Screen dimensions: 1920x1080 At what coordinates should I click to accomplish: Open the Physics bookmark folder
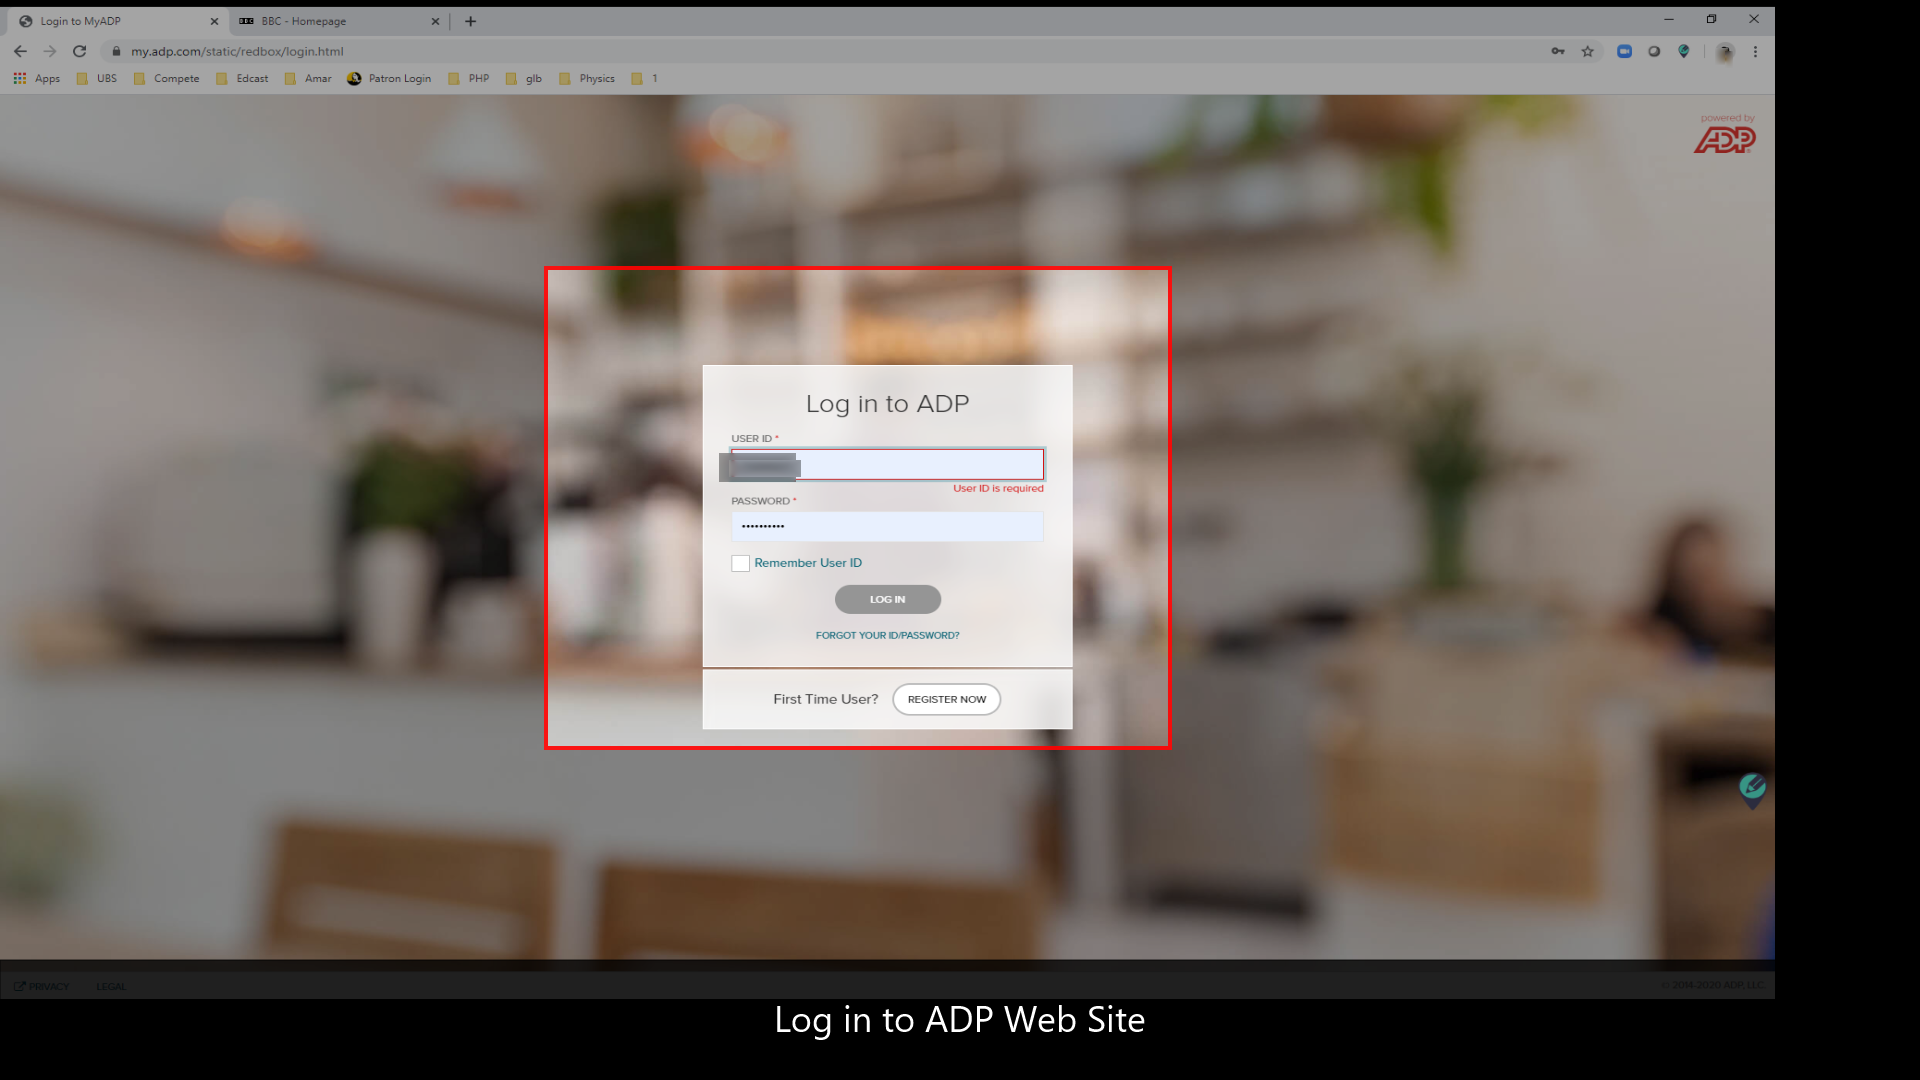point(587,78)
